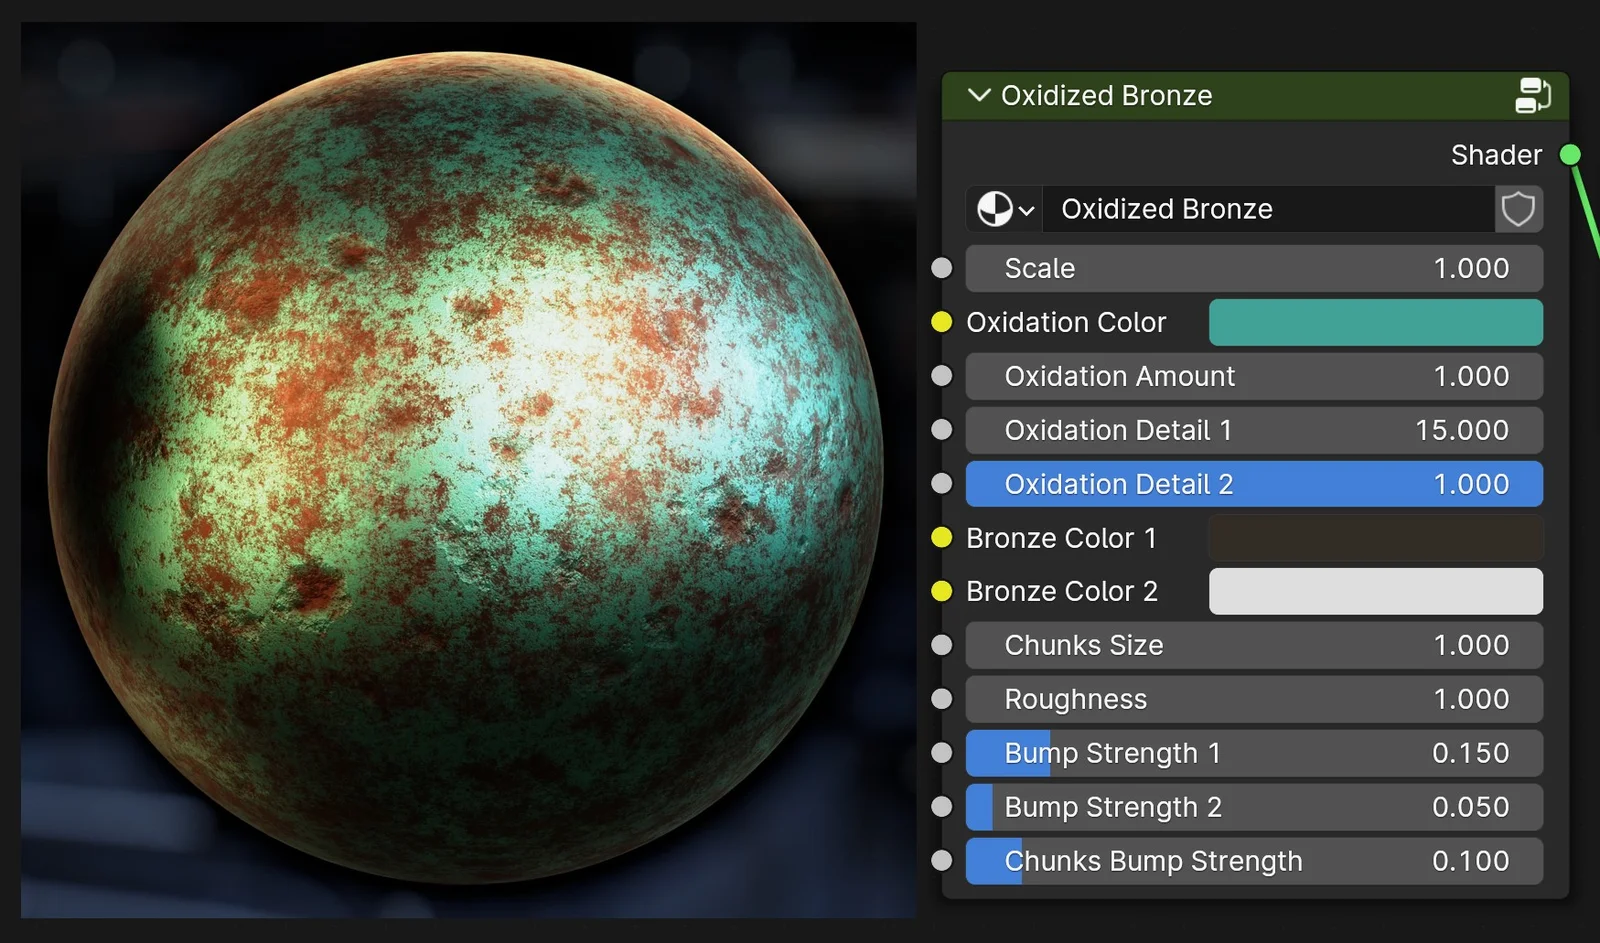1600x943 pixels.
Task: Click the yellow Bronze Color 1 input socket
Action: click(x=941, y=537)
